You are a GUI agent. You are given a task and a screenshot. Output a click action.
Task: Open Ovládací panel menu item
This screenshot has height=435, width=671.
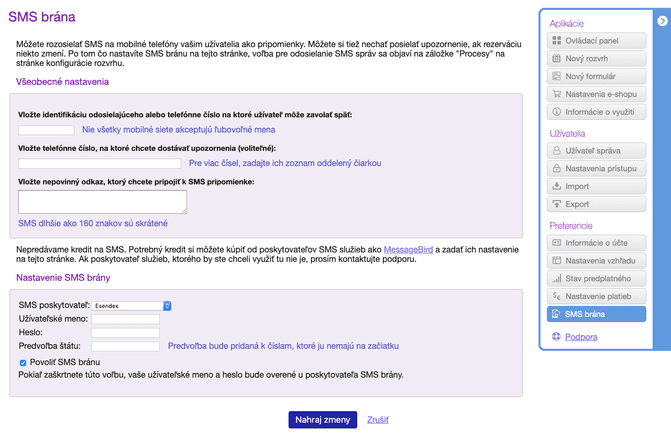pyautogui.click(x=596, y=41)
